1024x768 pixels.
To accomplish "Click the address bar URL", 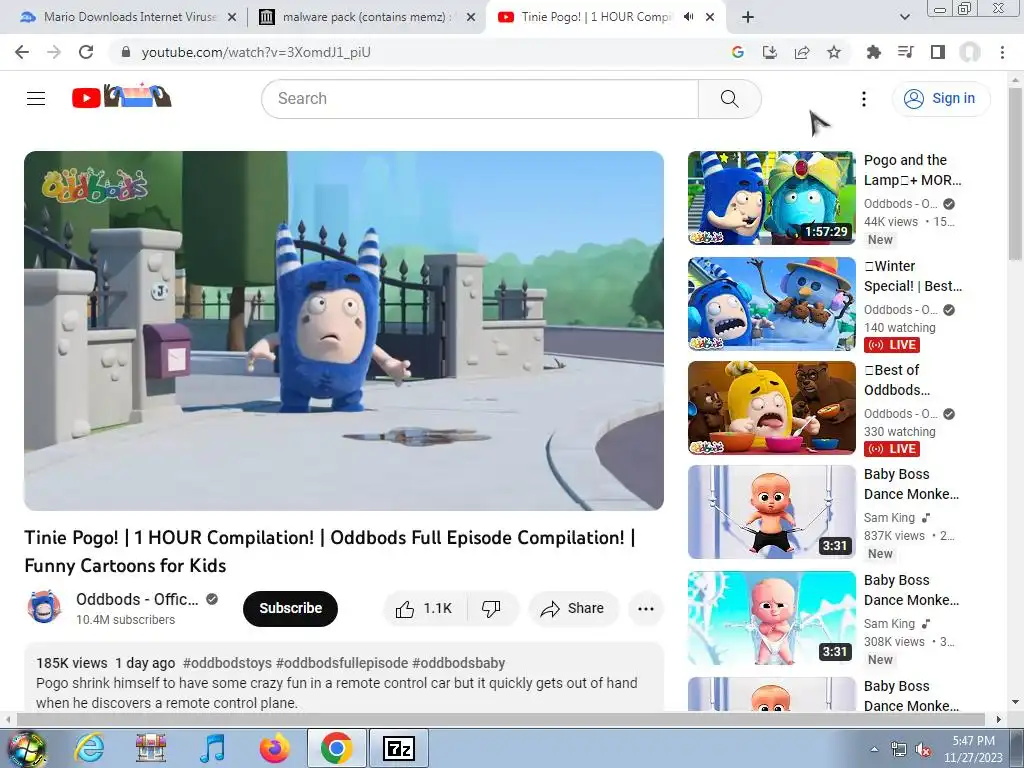I will 256,52.
